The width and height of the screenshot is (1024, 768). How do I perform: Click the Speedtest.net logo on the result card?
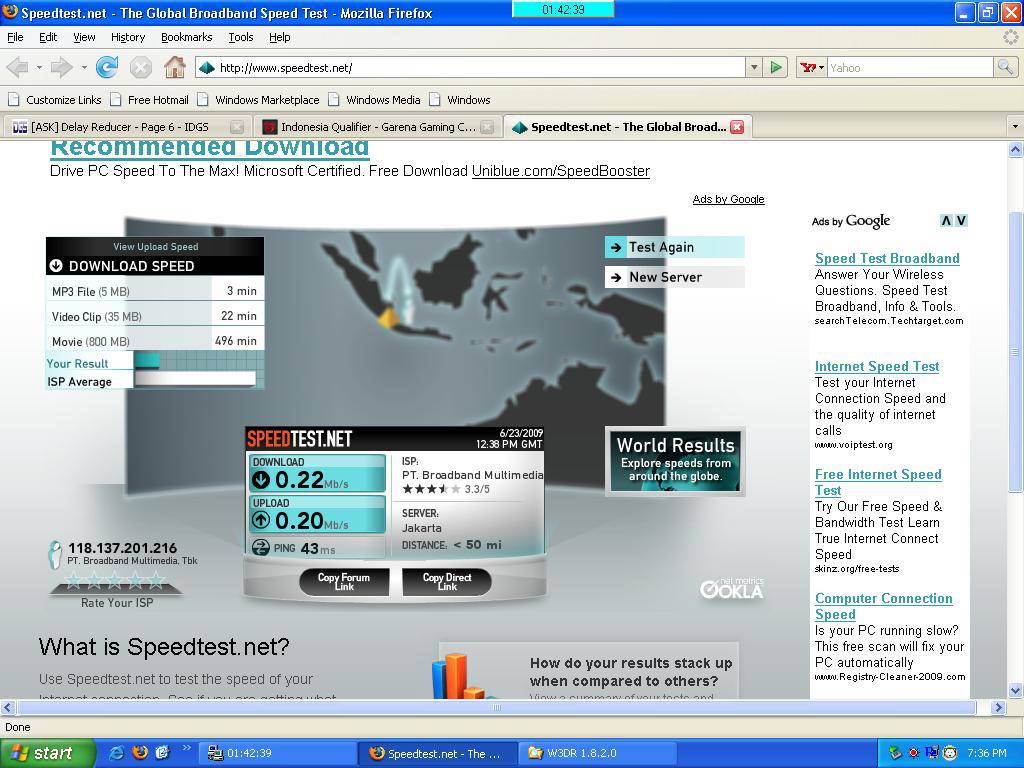(300, 439)
